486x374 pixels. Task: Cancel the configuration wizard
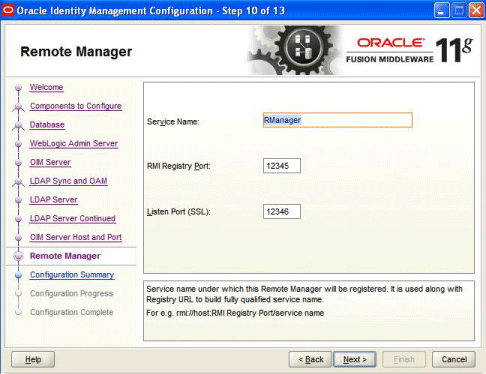(454, 359)
